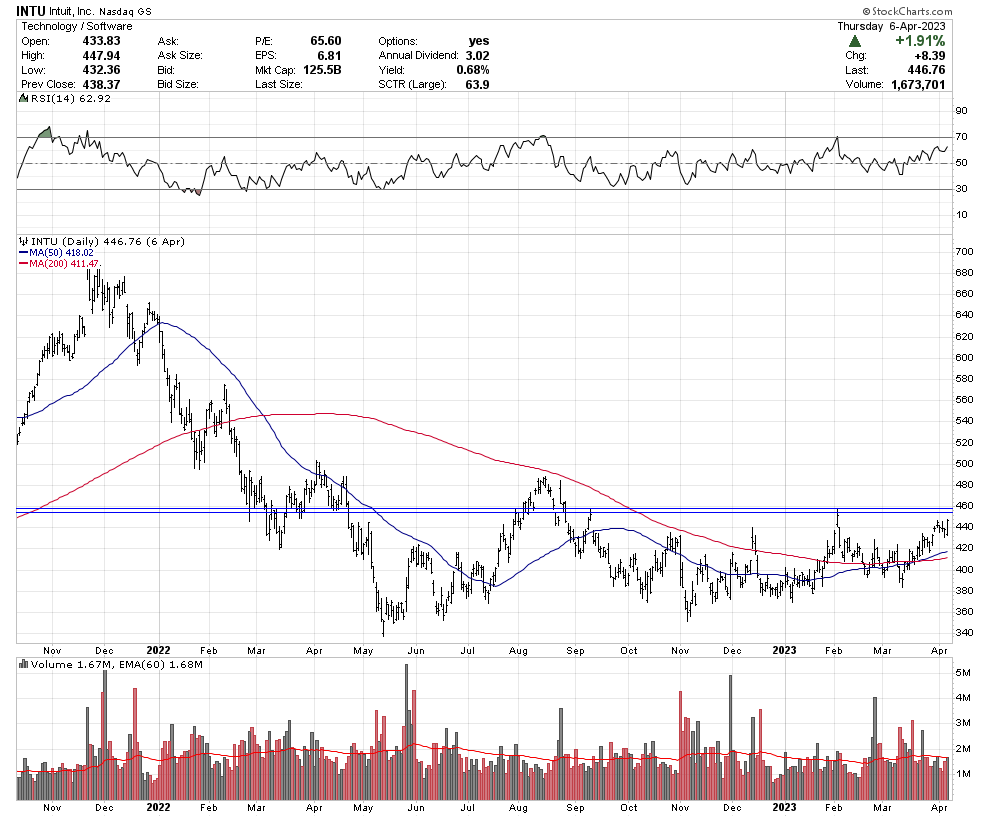The height and width of the screenshot is (817, 990).
Task: Click the RSI 70 axis level label
Action: click(x=961, y=136)
